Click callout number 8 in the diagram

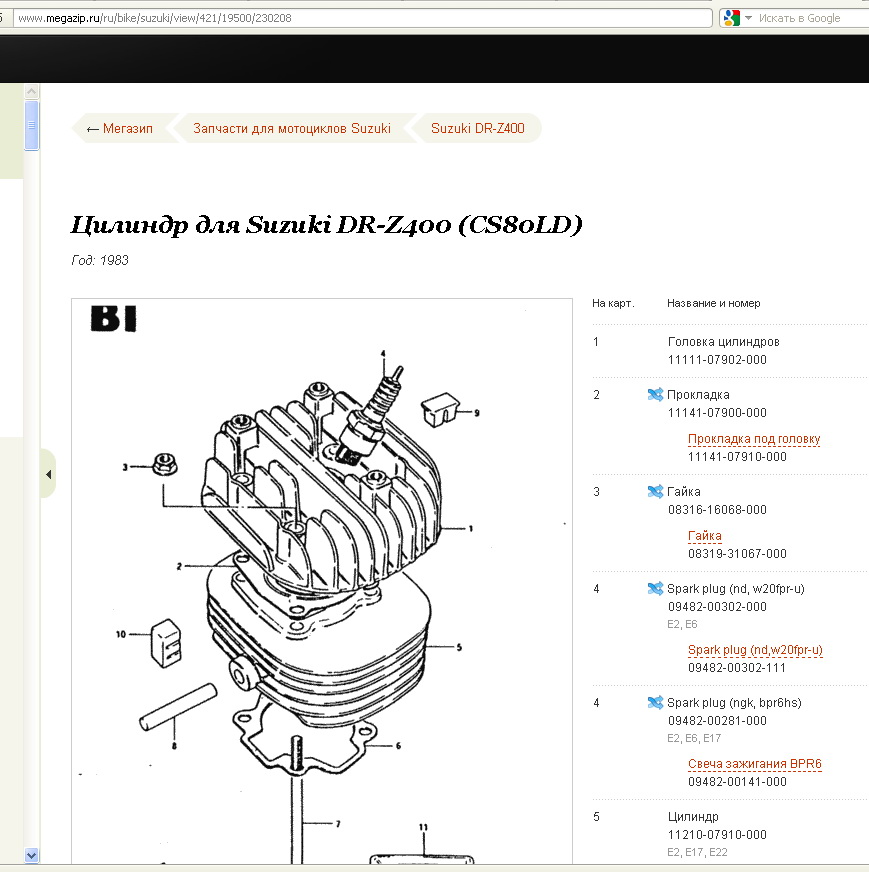(x=174, y=746)
